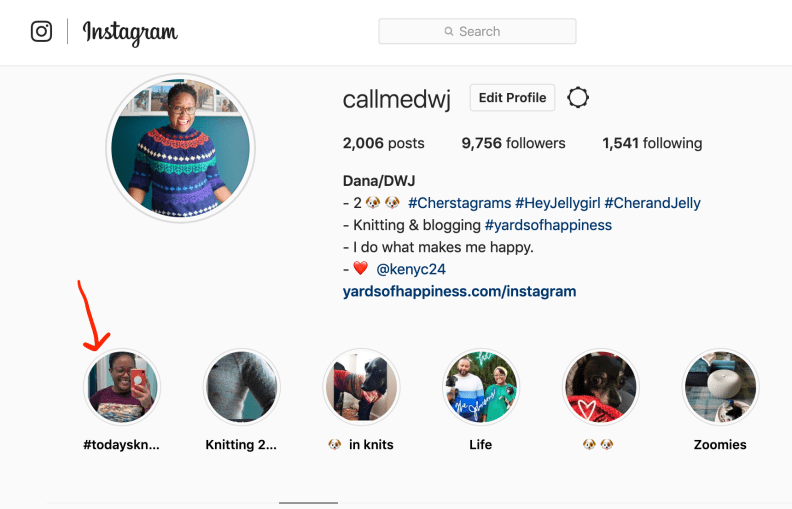Screen dimensions: 792x509
Task: Open the Knitting 2... highlight circle
Action: pyautogui.click(x=242, y=387)
